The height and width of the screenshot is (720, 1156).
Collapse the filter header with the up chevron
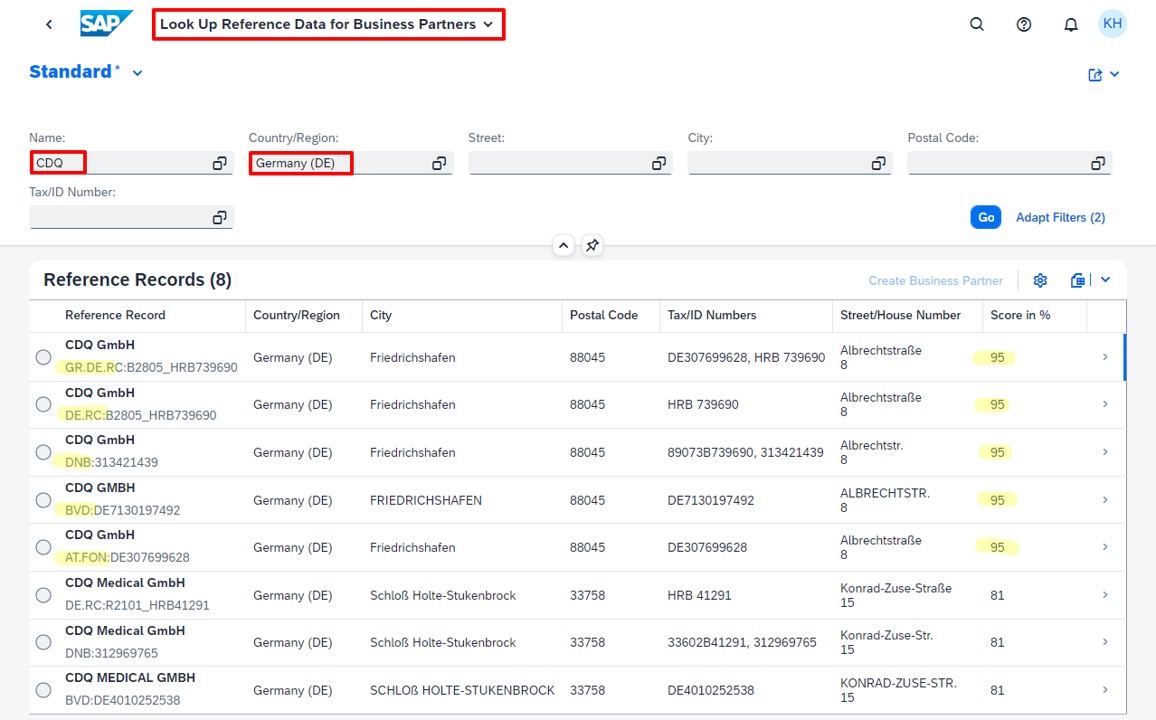pyautogui.click(x=563, y=245)
